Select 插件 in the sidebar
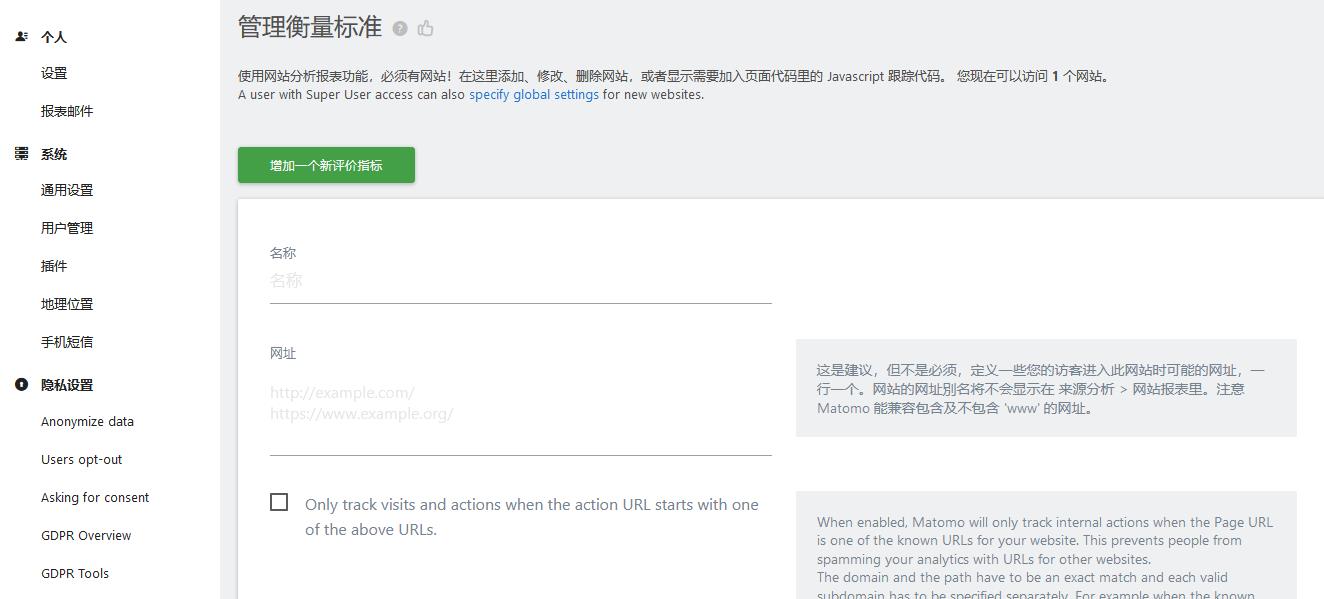The height and width of the screenshot is (599, 1324). pyautogui.click(x=54, y=265)
